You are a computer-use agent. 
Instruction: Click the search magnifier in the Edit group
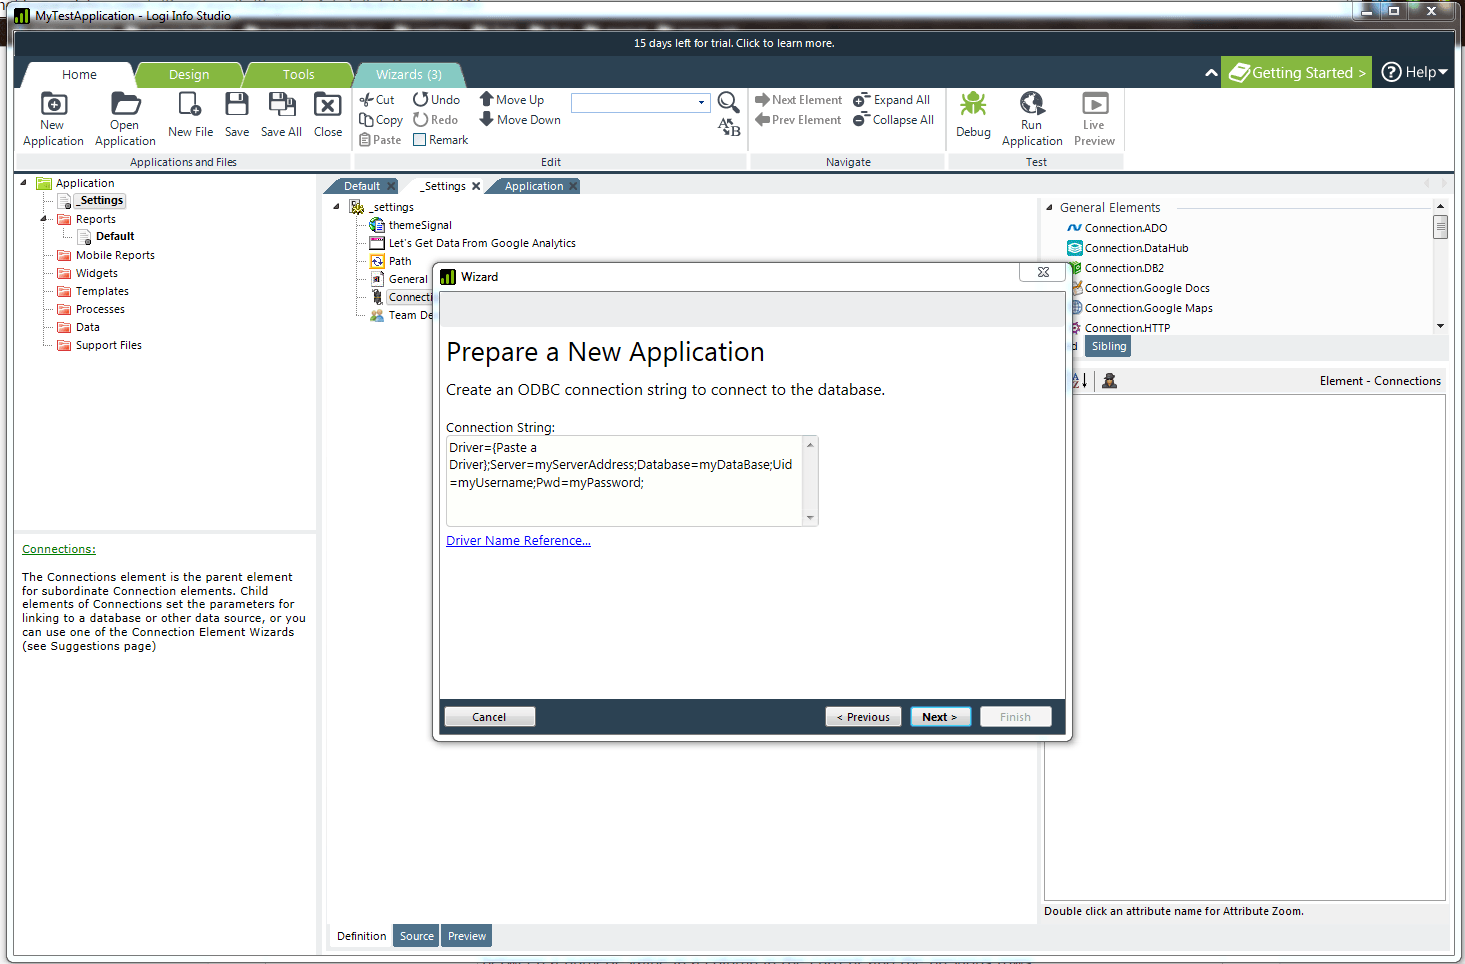tap(728, 101)
